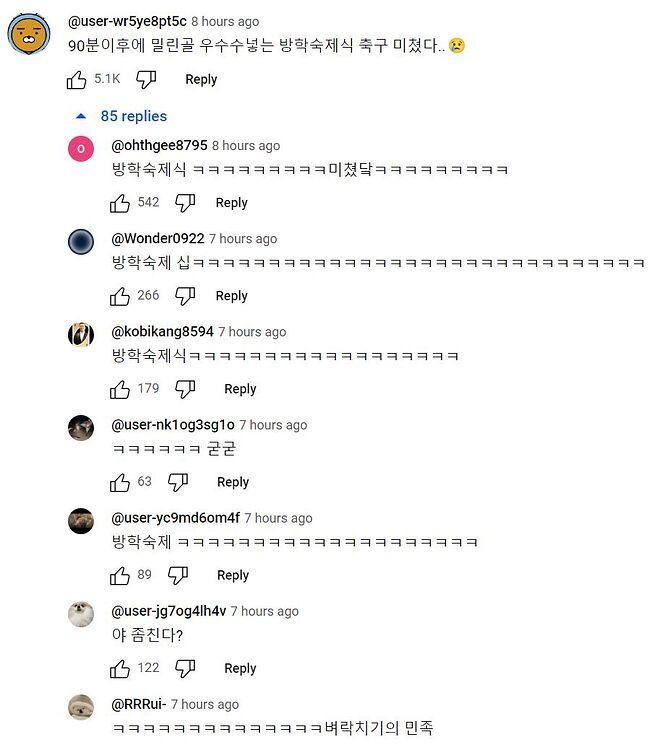Viewport: 660px width, 750px height.
Task: Dislike the reply from @user-nk1og3sg1o
Action: click(x=178, y=482)
